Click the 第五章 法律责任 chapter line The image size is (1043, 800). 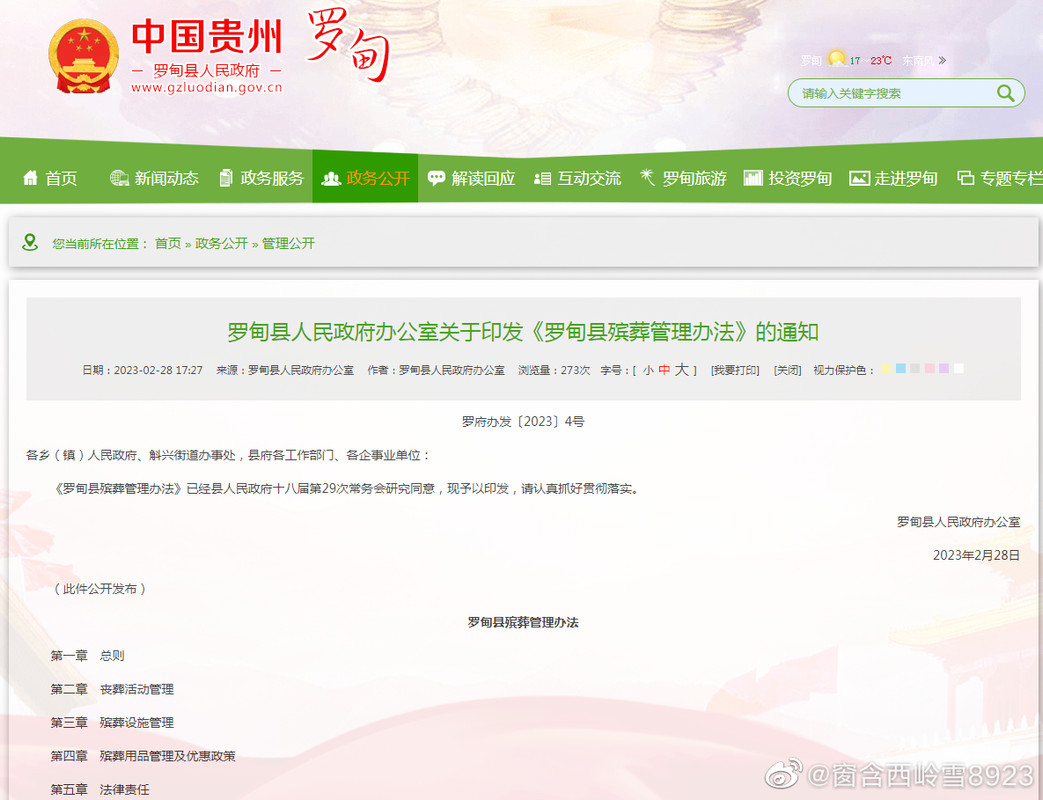coord(100,789)
